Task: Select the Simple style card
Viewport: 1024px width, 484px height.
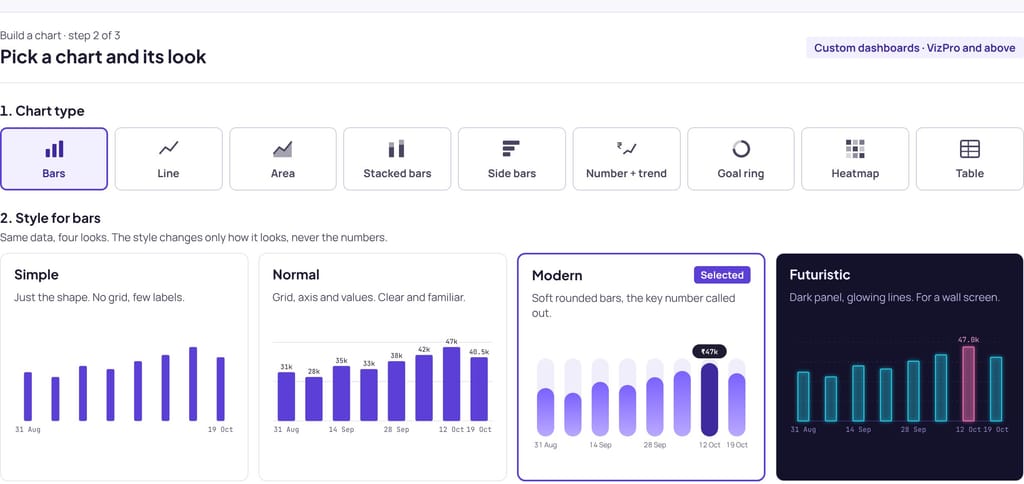Action: click(x=124, y=367)
